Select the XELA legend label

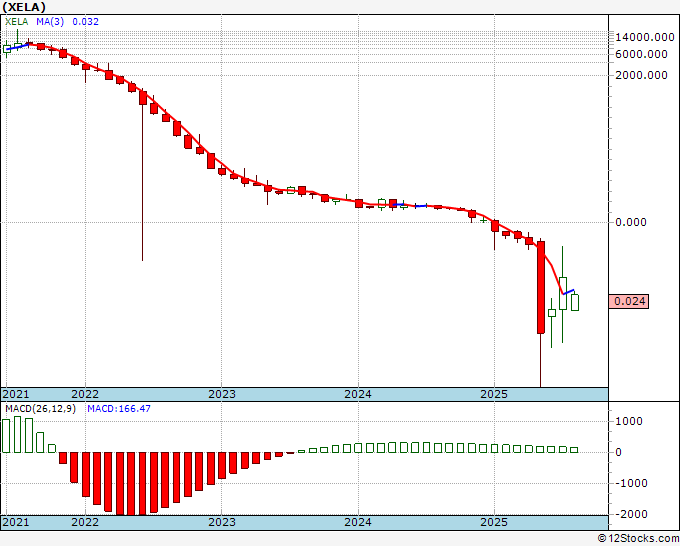[x=16, y=22]
